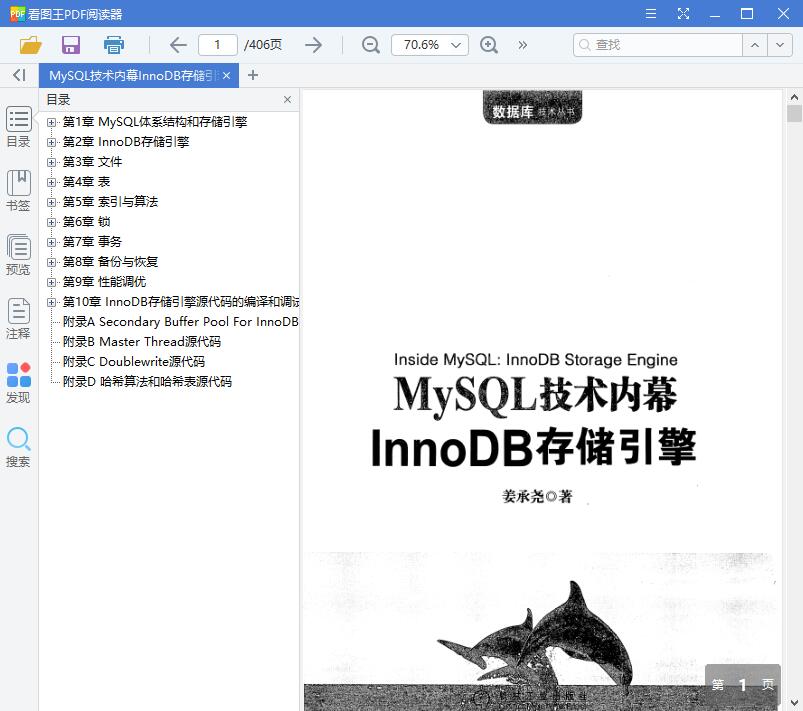Open the 发现 discover panel
Viewport: 803px width, 711px height.
(x=18, y=383)
